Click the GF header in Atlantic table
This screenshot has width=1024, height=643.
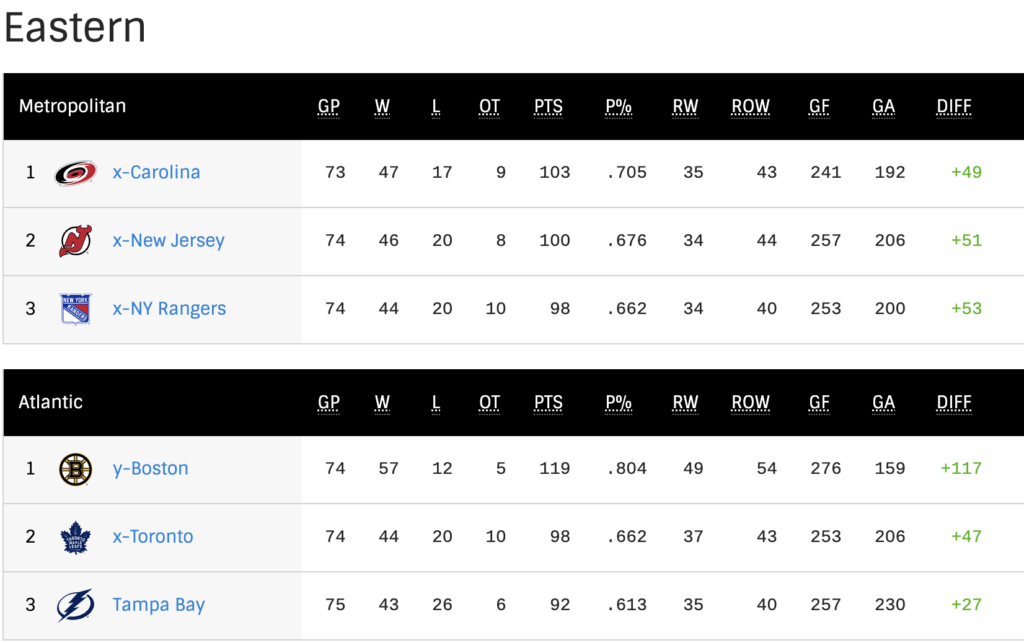pyautogui.click(x=819, y=403)
